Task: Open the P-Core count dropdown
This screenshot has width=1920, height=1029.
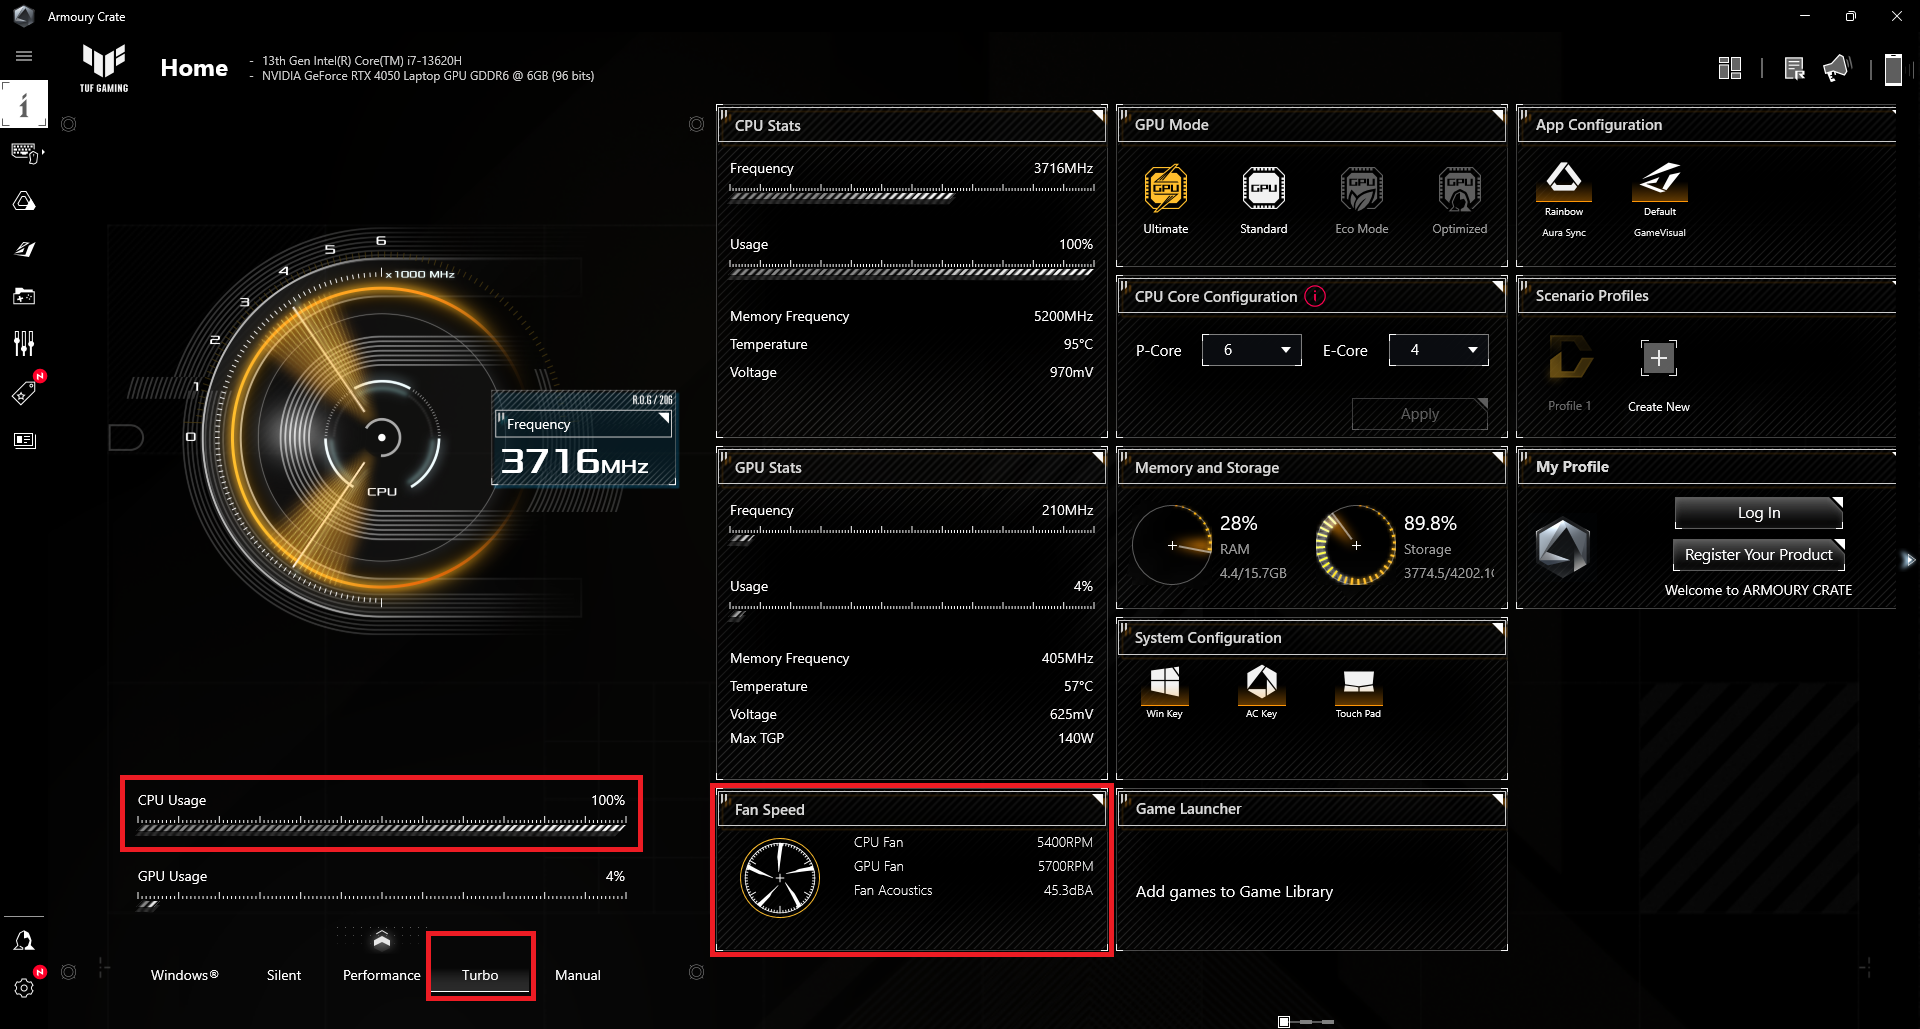Action: (x=1251, y=350)
